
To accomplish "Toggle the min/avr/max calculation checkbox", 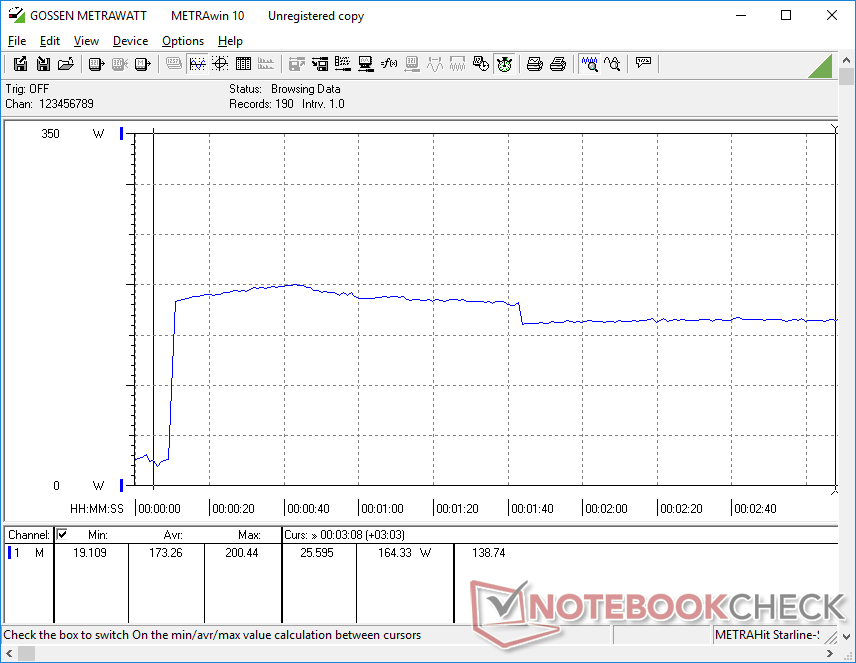I will [62, 534].
